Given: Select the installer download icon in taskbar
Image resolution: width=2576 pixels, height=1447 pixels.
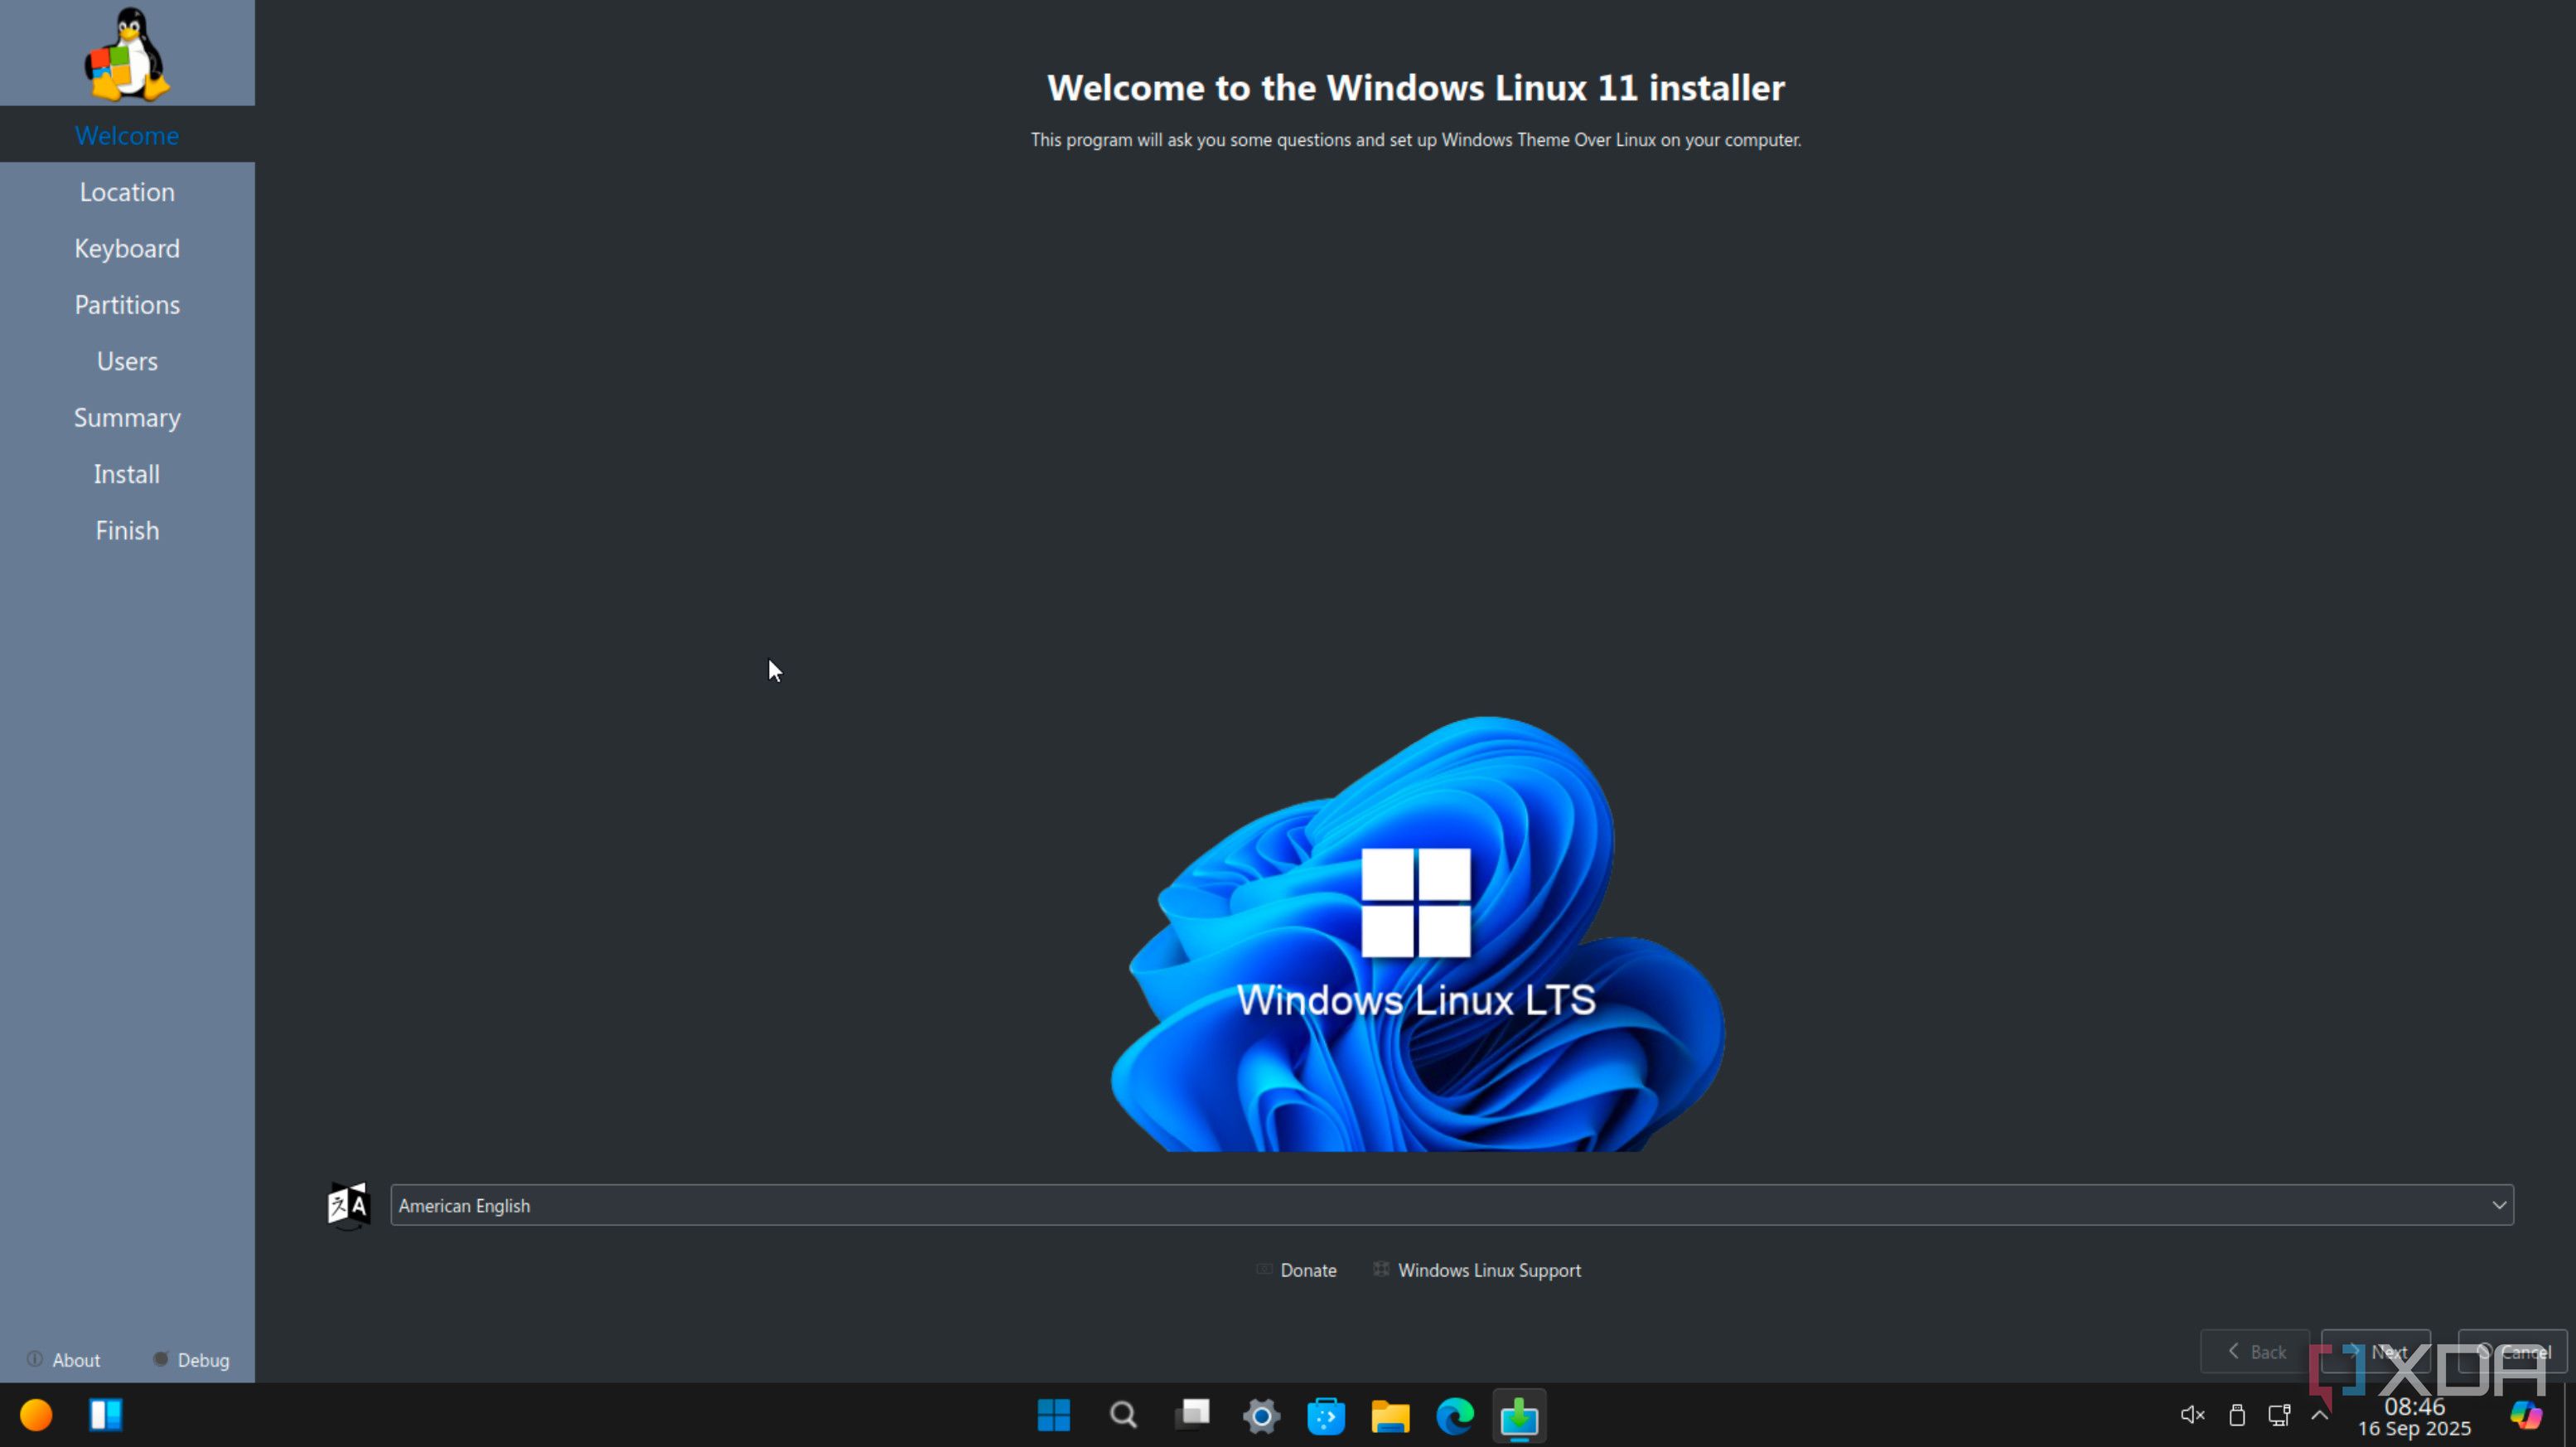Looking at the screenshot, I should 1519,1416.
